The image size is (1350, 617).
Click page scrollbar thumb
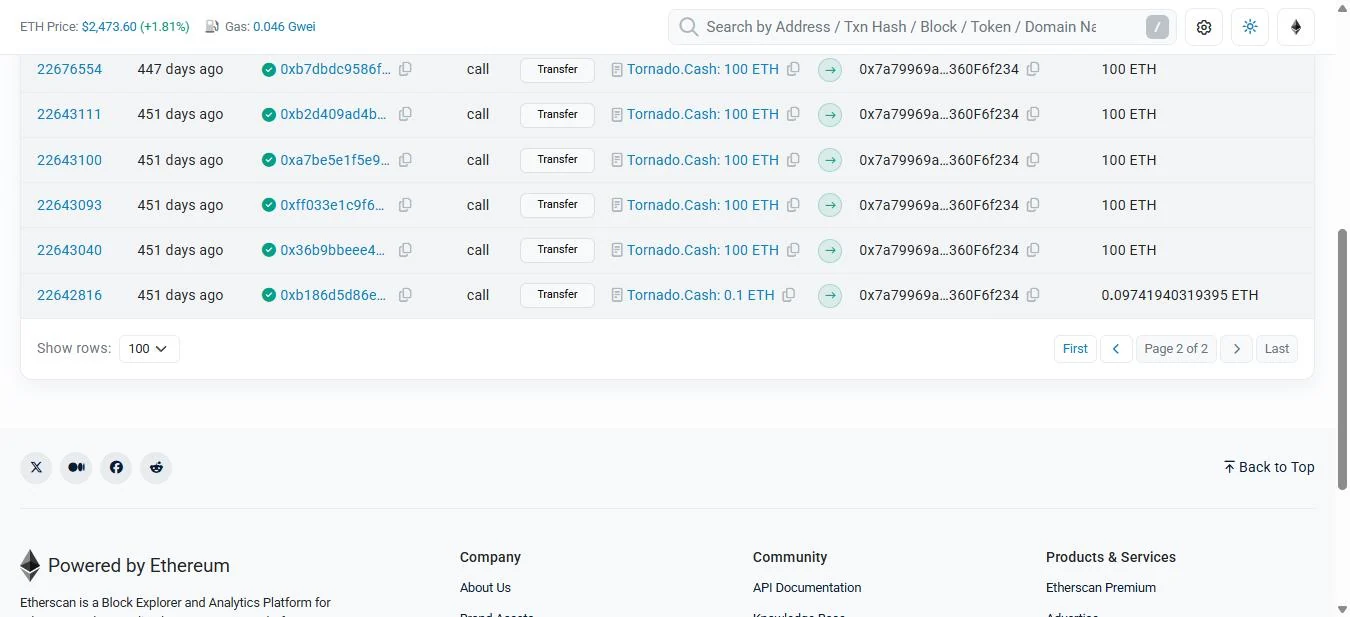click(x=1342, y=359)
